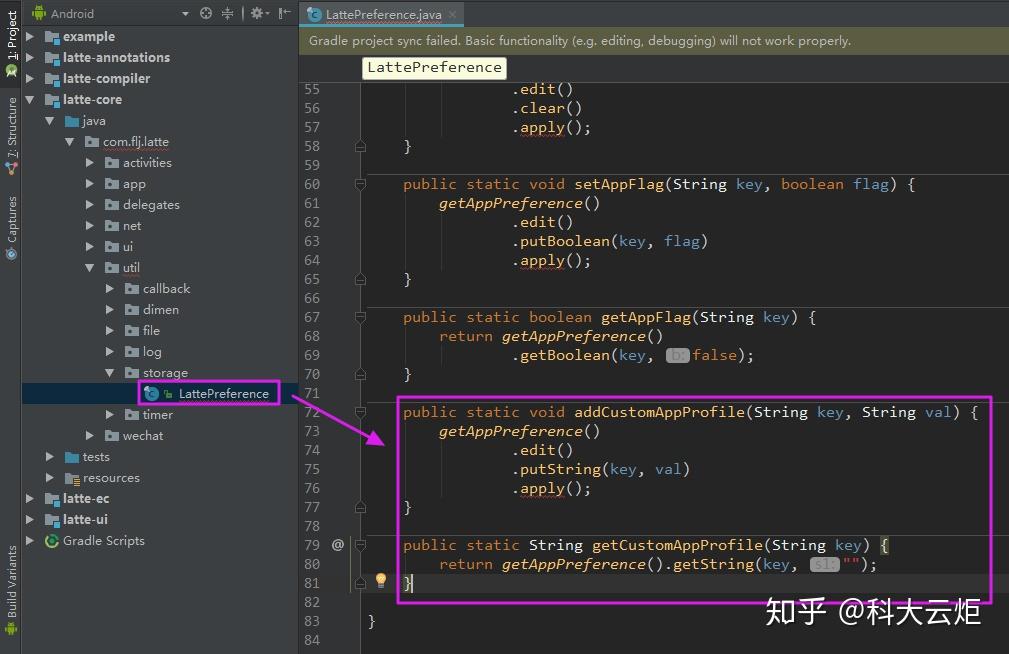Collapse the latte-core module
This screenshot has height=654, width=1009.
click(x=30, y=100)
